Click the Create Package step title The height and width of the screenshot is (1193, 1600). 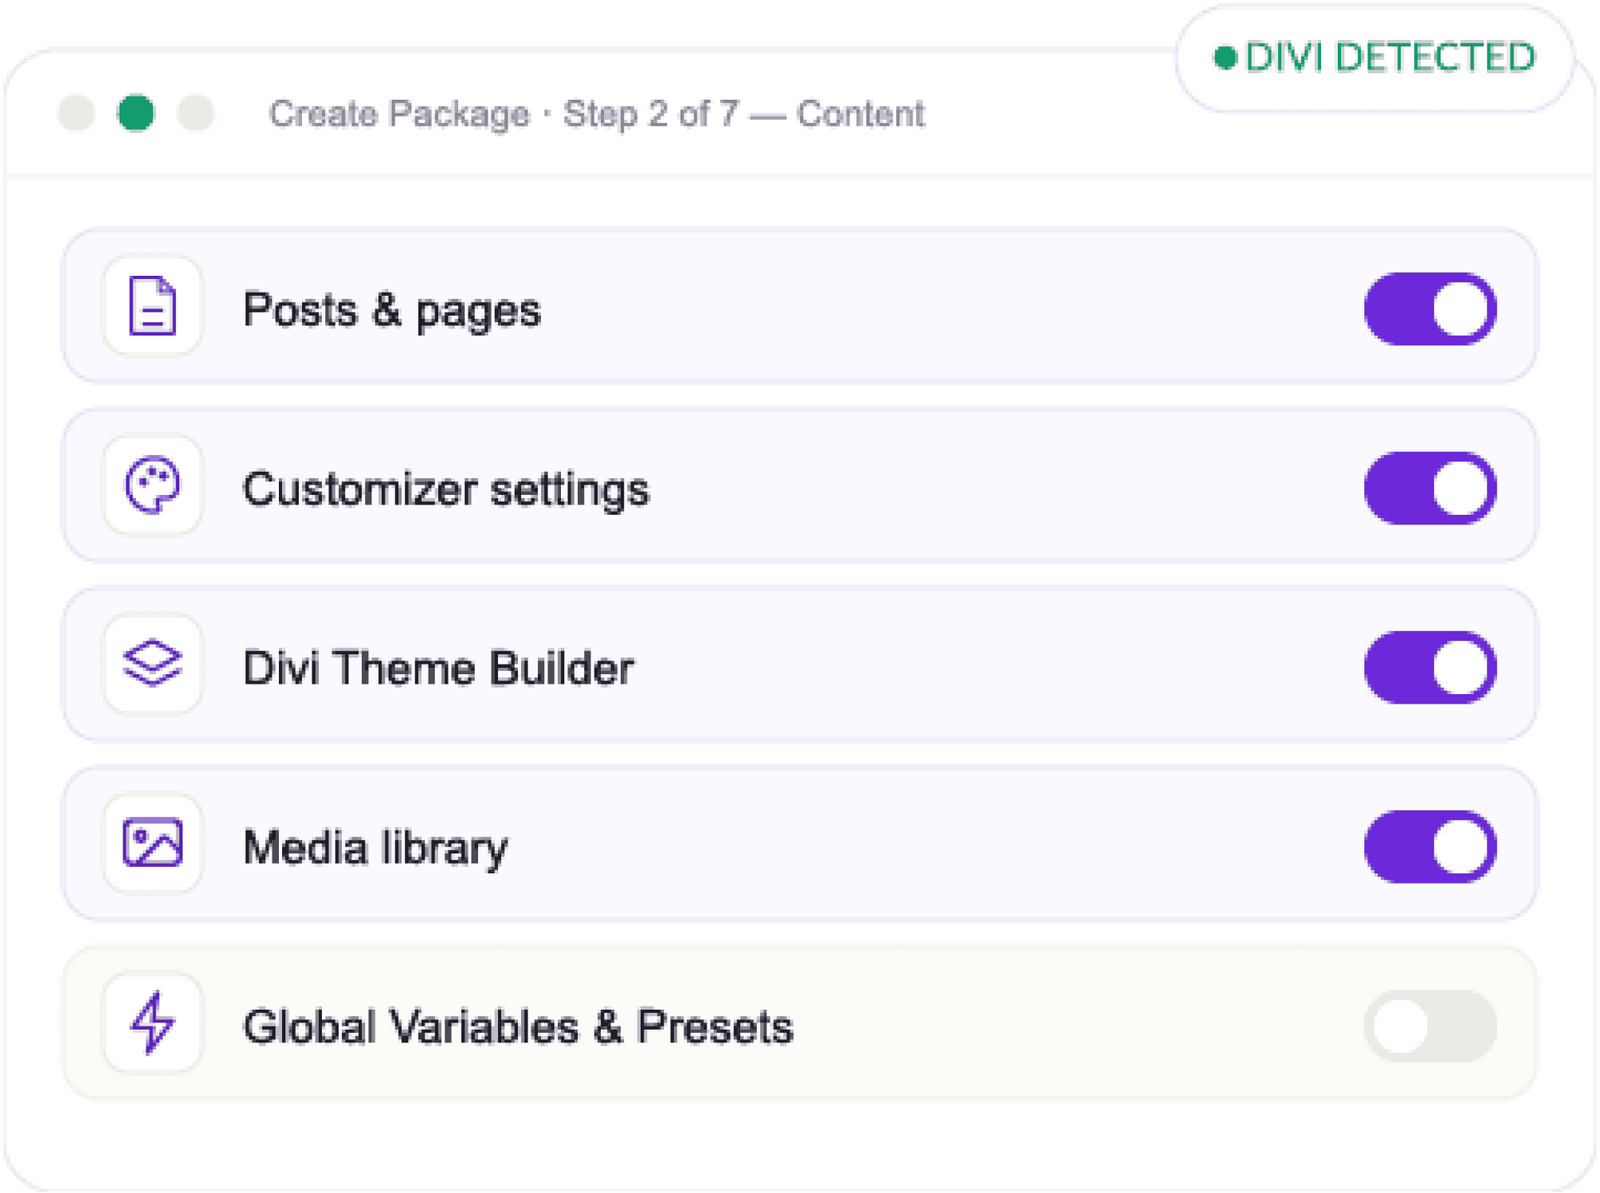coord(597,114)
